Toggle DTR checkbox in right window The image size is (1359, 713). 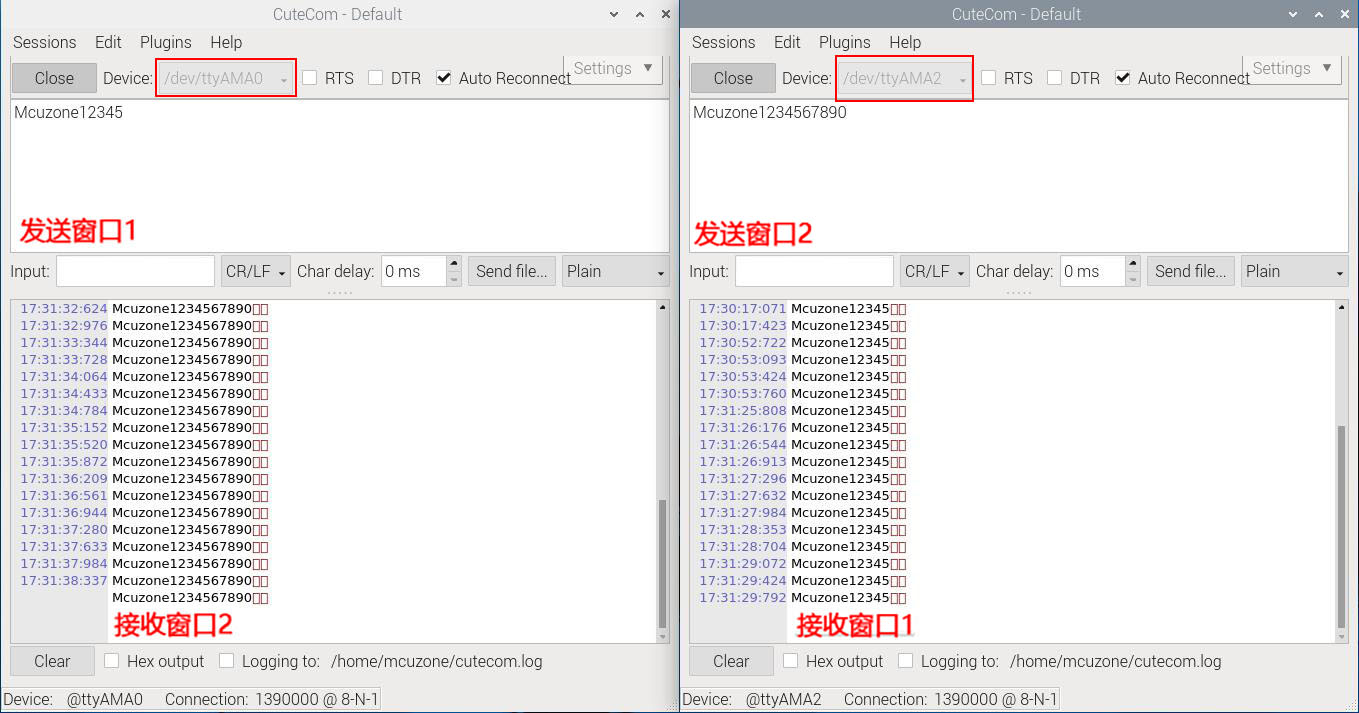tap(1055, 78)
